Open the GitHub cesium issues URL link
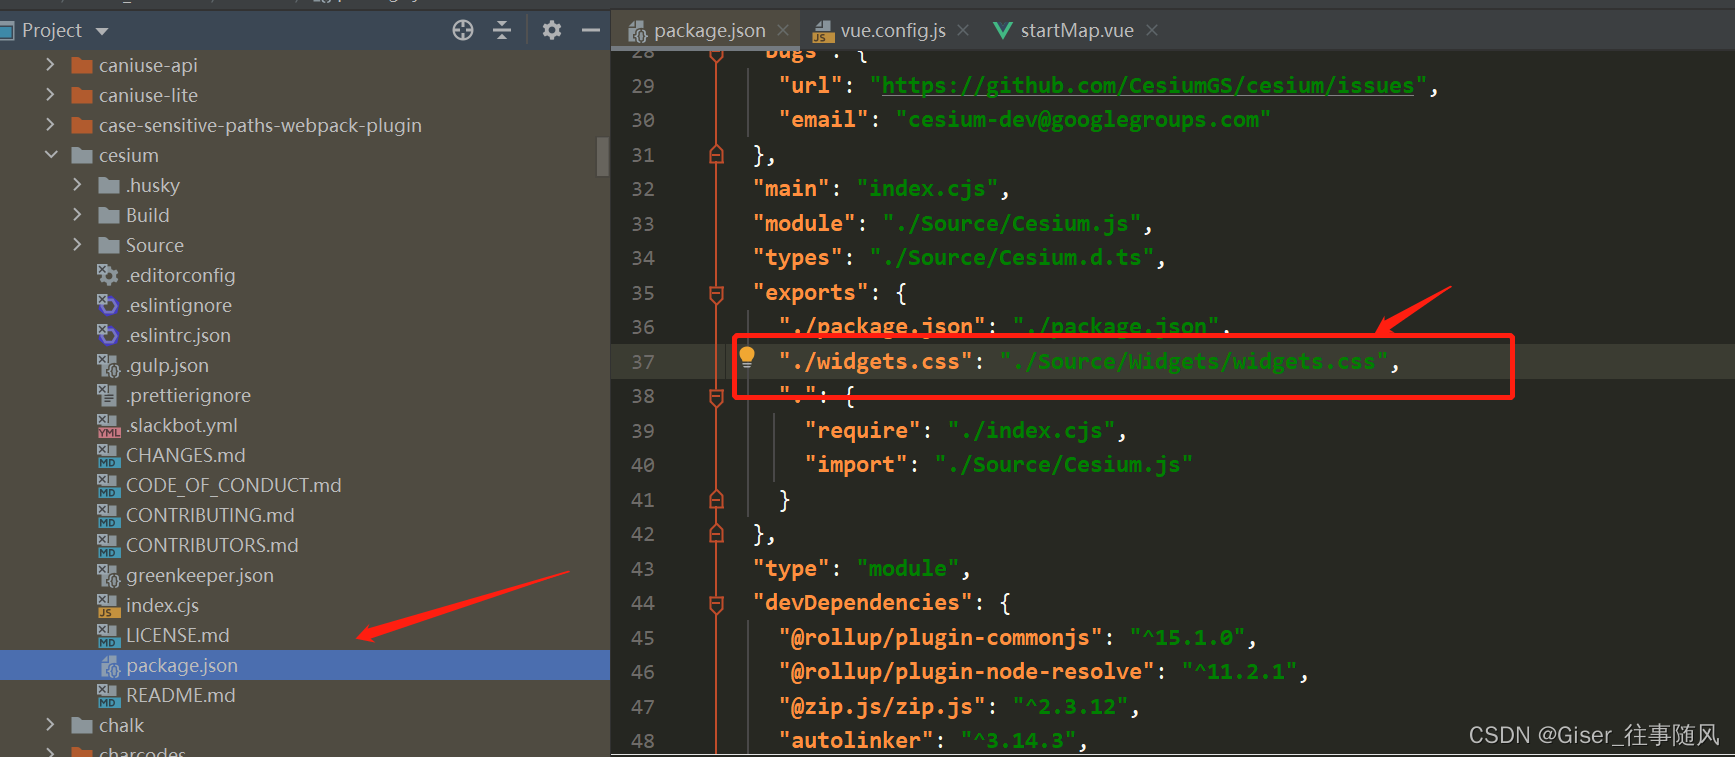Viewport: 1735px width, 757px height. [x=1148, y=86]
